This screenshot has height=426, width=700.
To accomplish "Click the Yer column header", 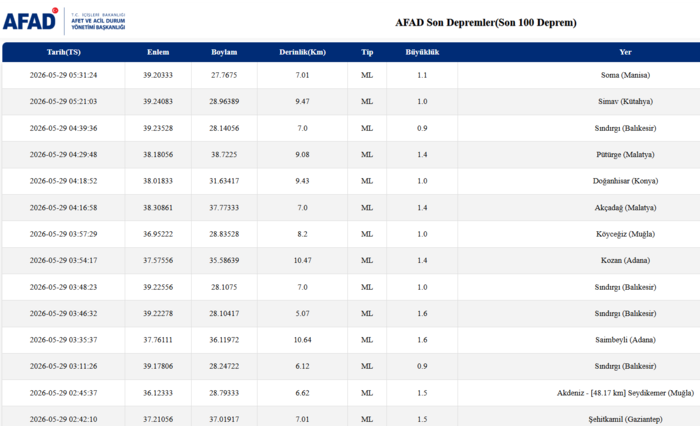I will [625, 52].
